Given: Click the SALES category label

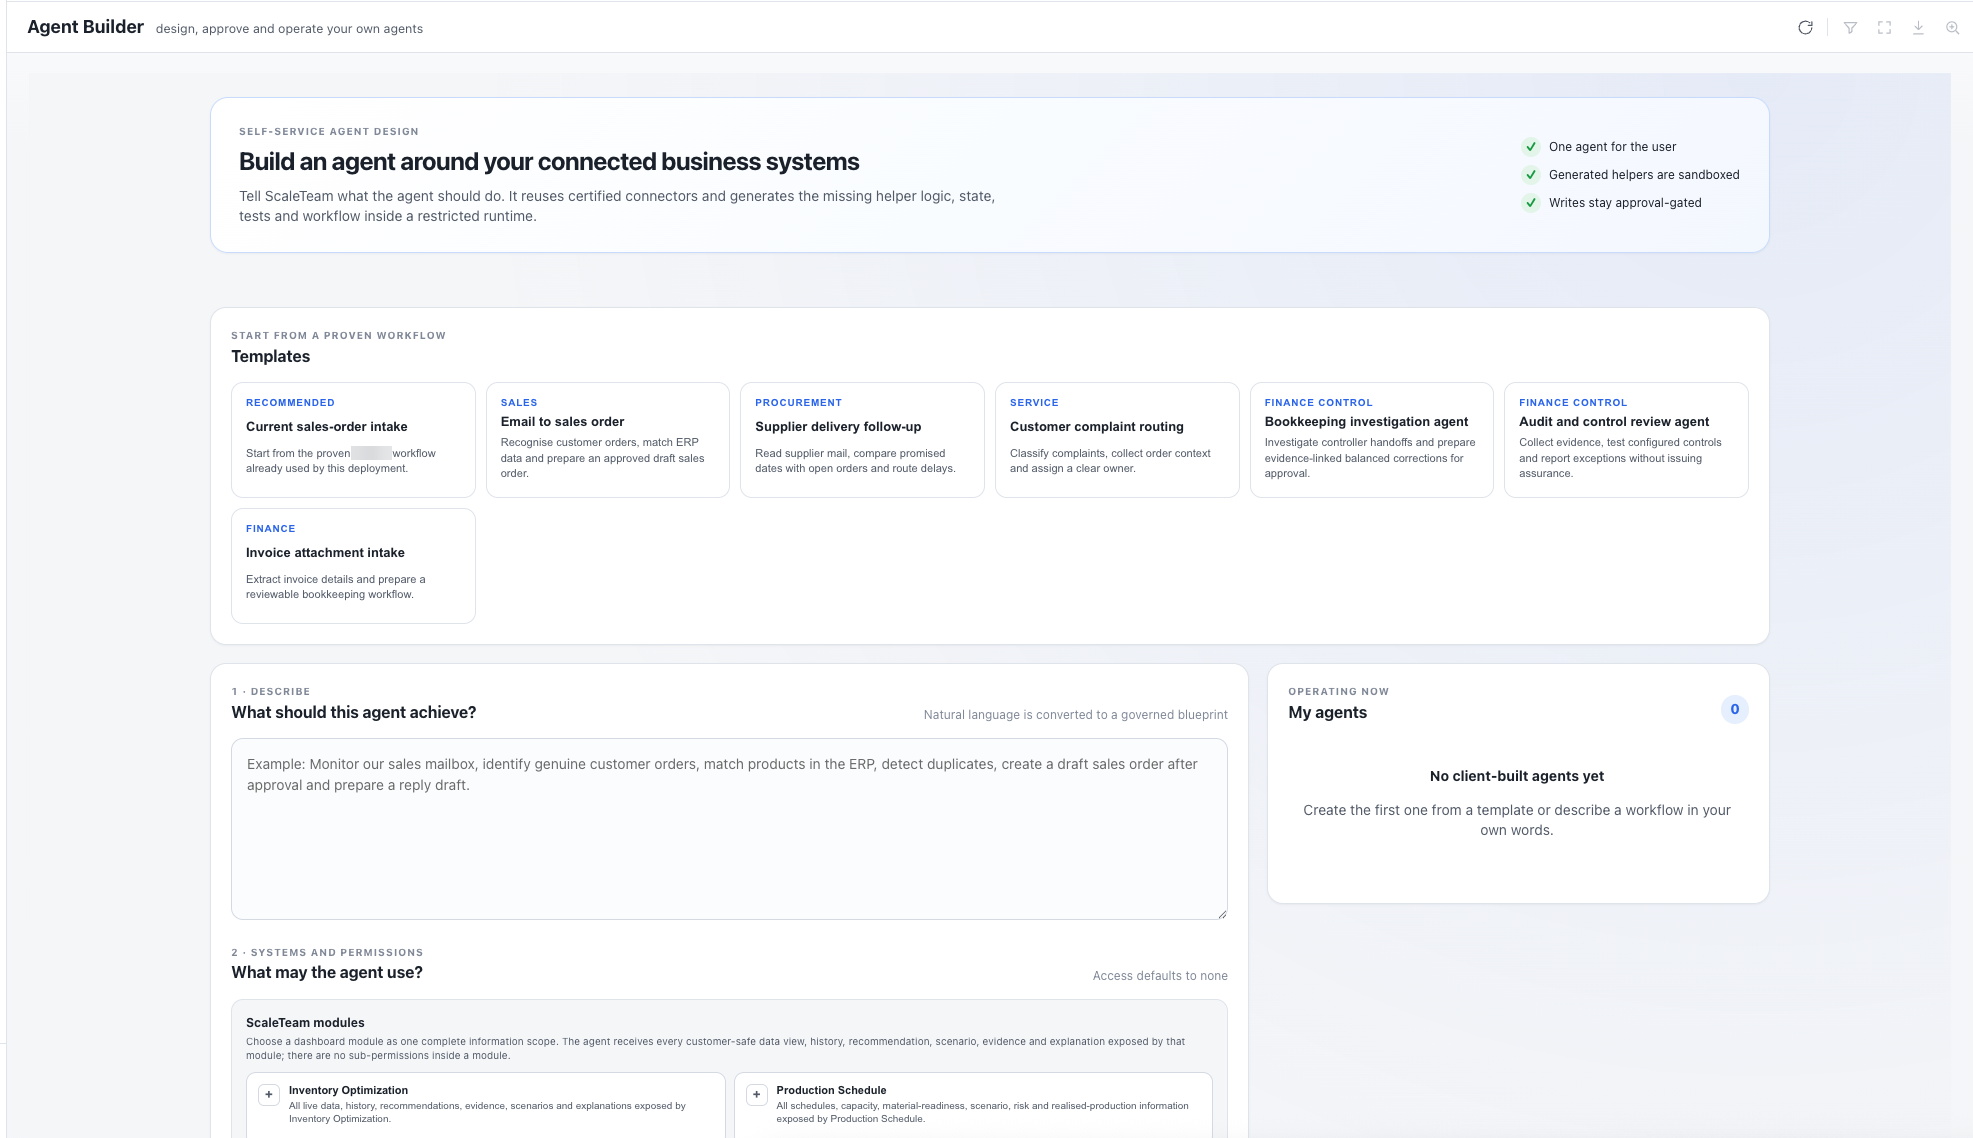Looking at the screenshot, I should click(x=519, y=403).
